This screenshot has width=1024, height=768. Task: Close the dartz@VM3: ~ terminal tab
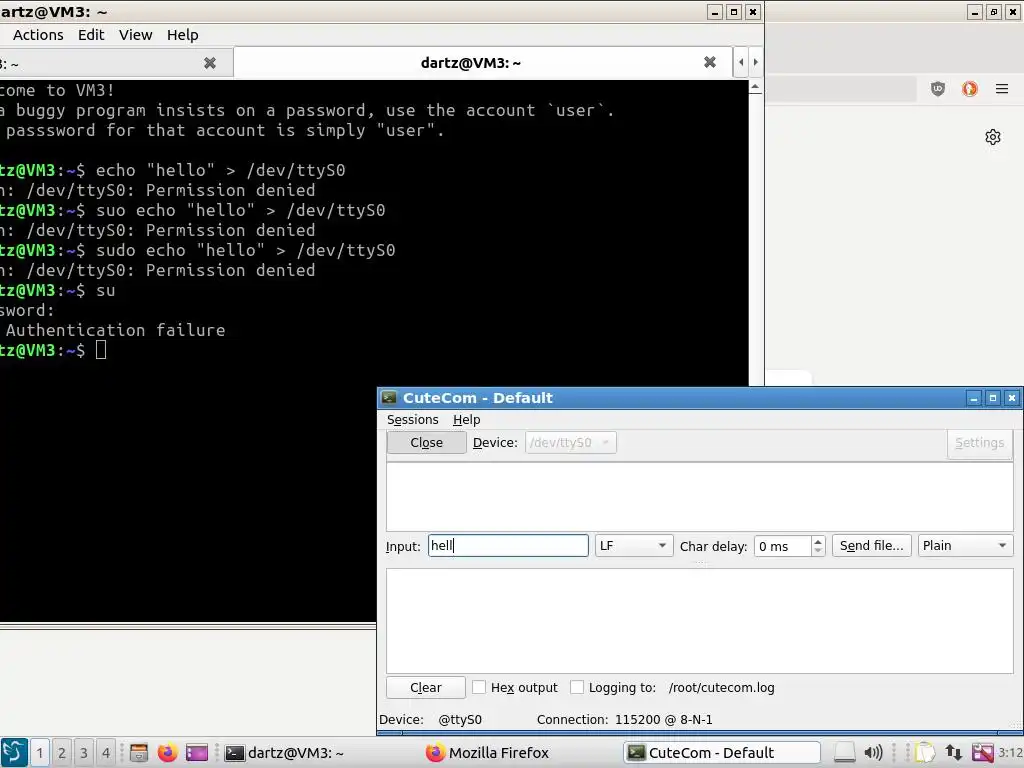[710, 62]
